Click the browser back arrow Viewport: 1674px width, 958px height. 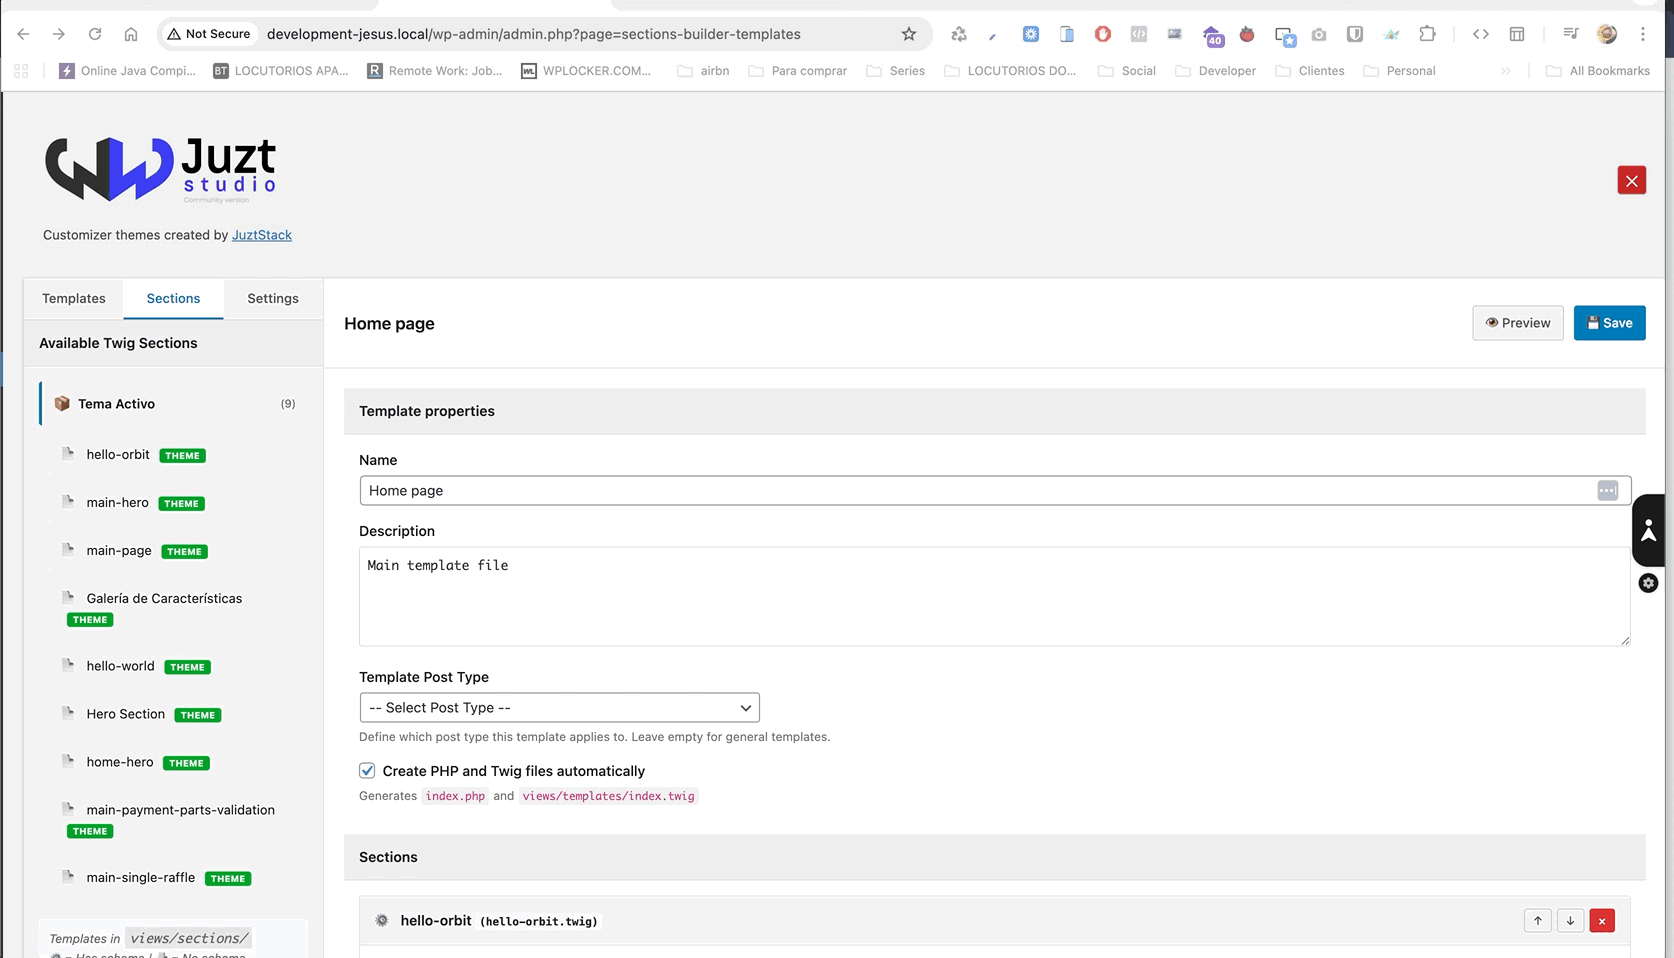(x=23, y=34)
